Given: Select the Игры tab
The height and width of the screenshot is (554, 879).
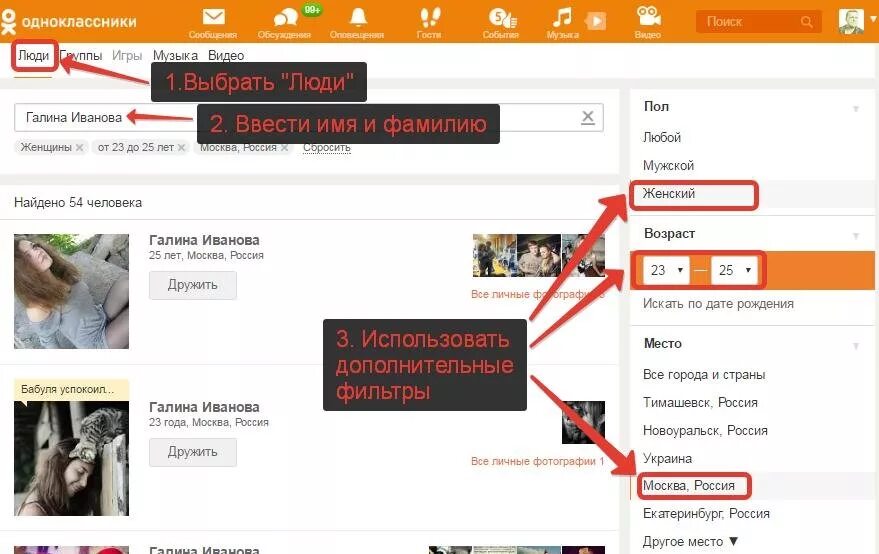Looking at the screenshot, I should [x=127, y=56].
